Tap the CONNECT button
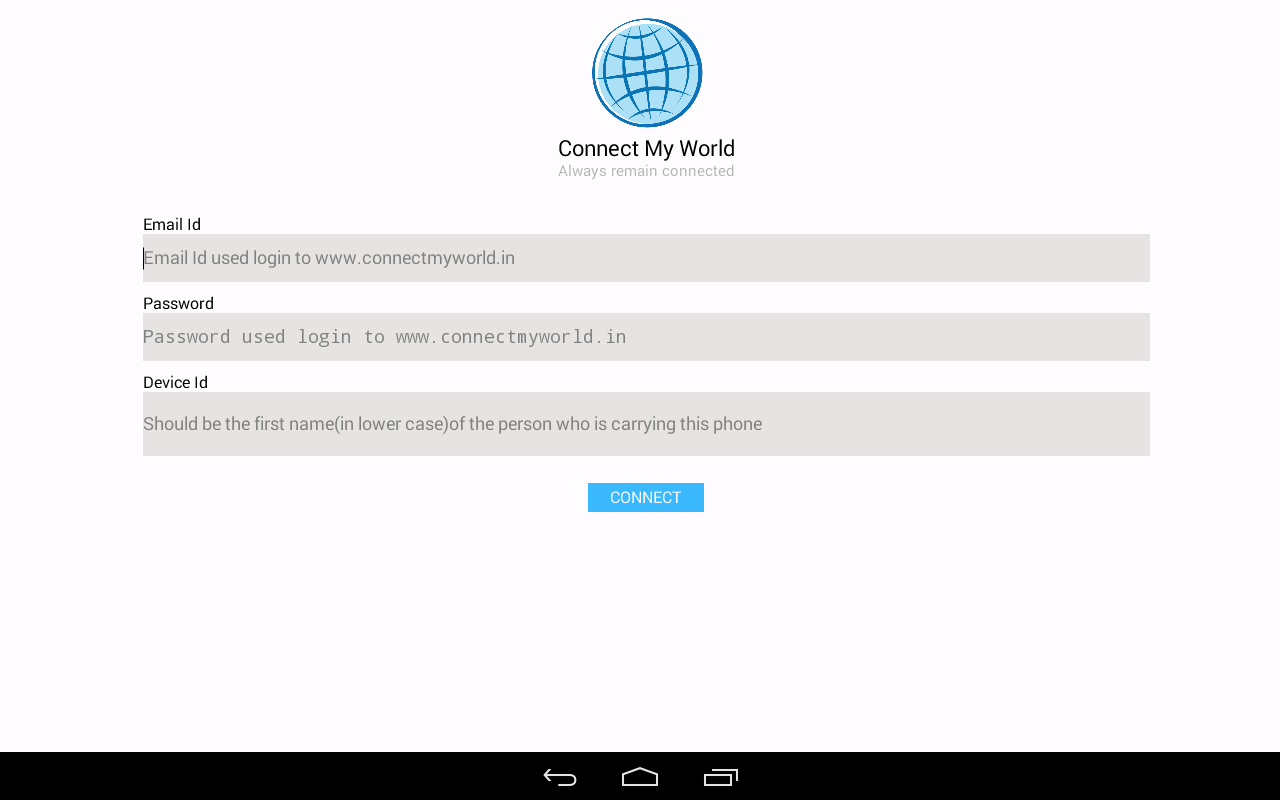 (646, 497)
